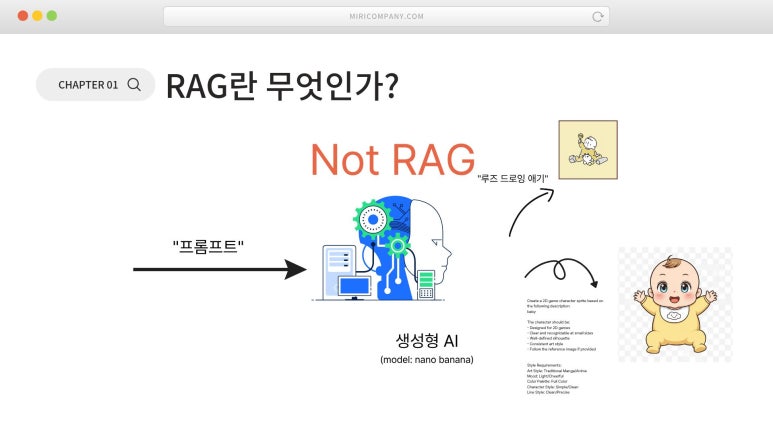Click the (model: nano banana) text
Screen dimensions: 773x435
click(x=427, y=360)
